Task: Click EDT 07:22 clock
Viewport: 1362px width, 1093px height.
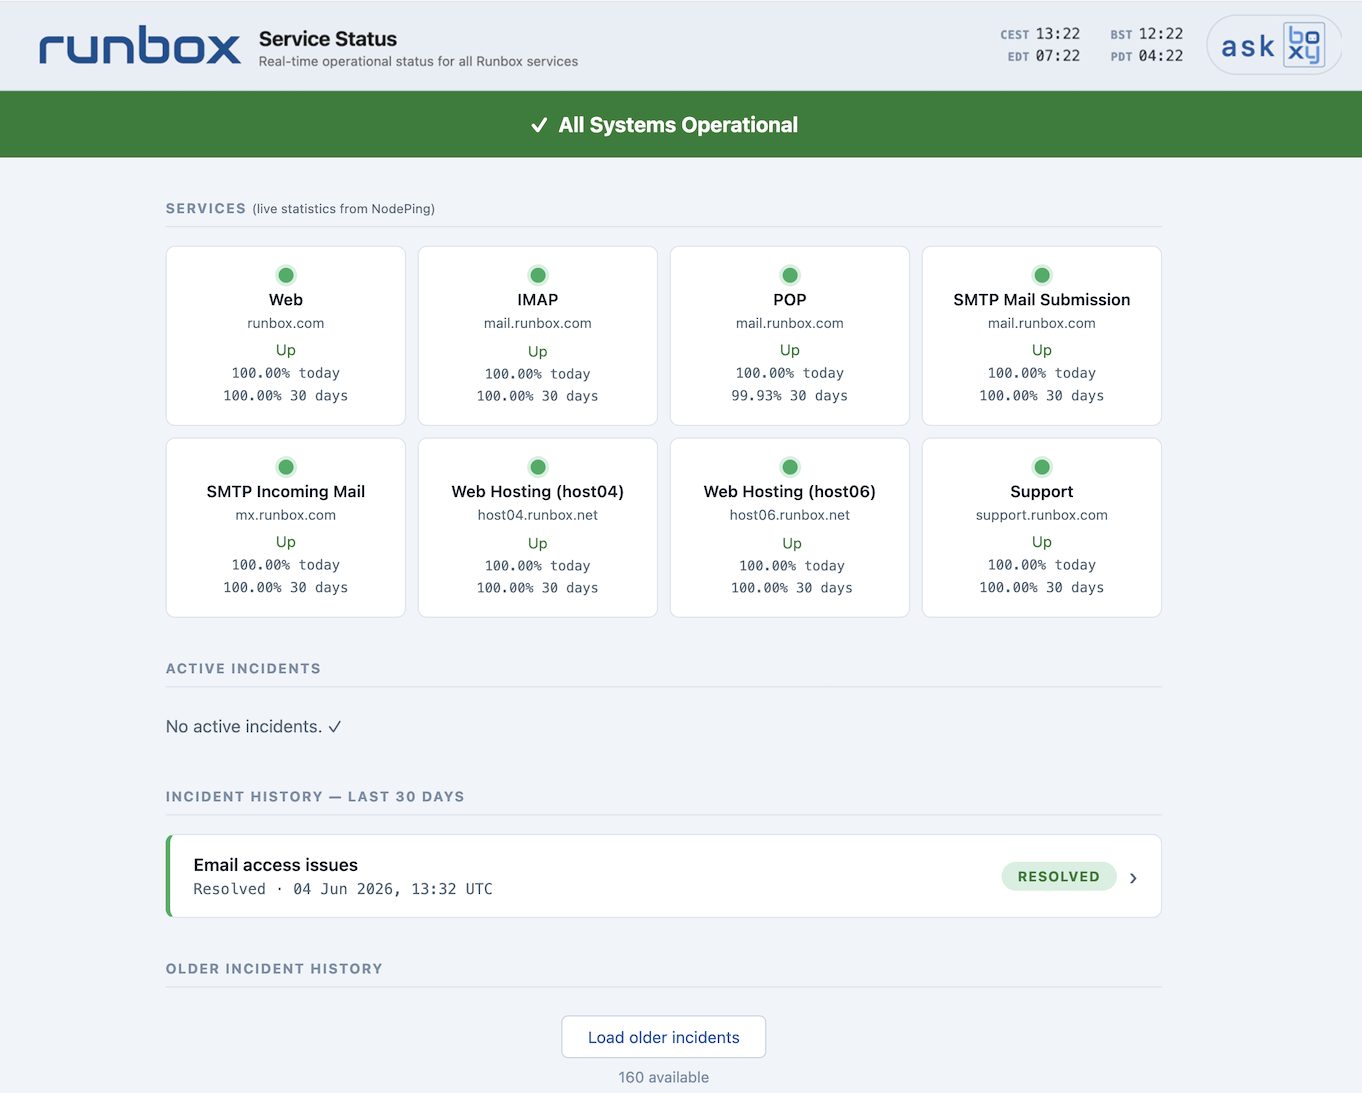Action: (1043, 56)
